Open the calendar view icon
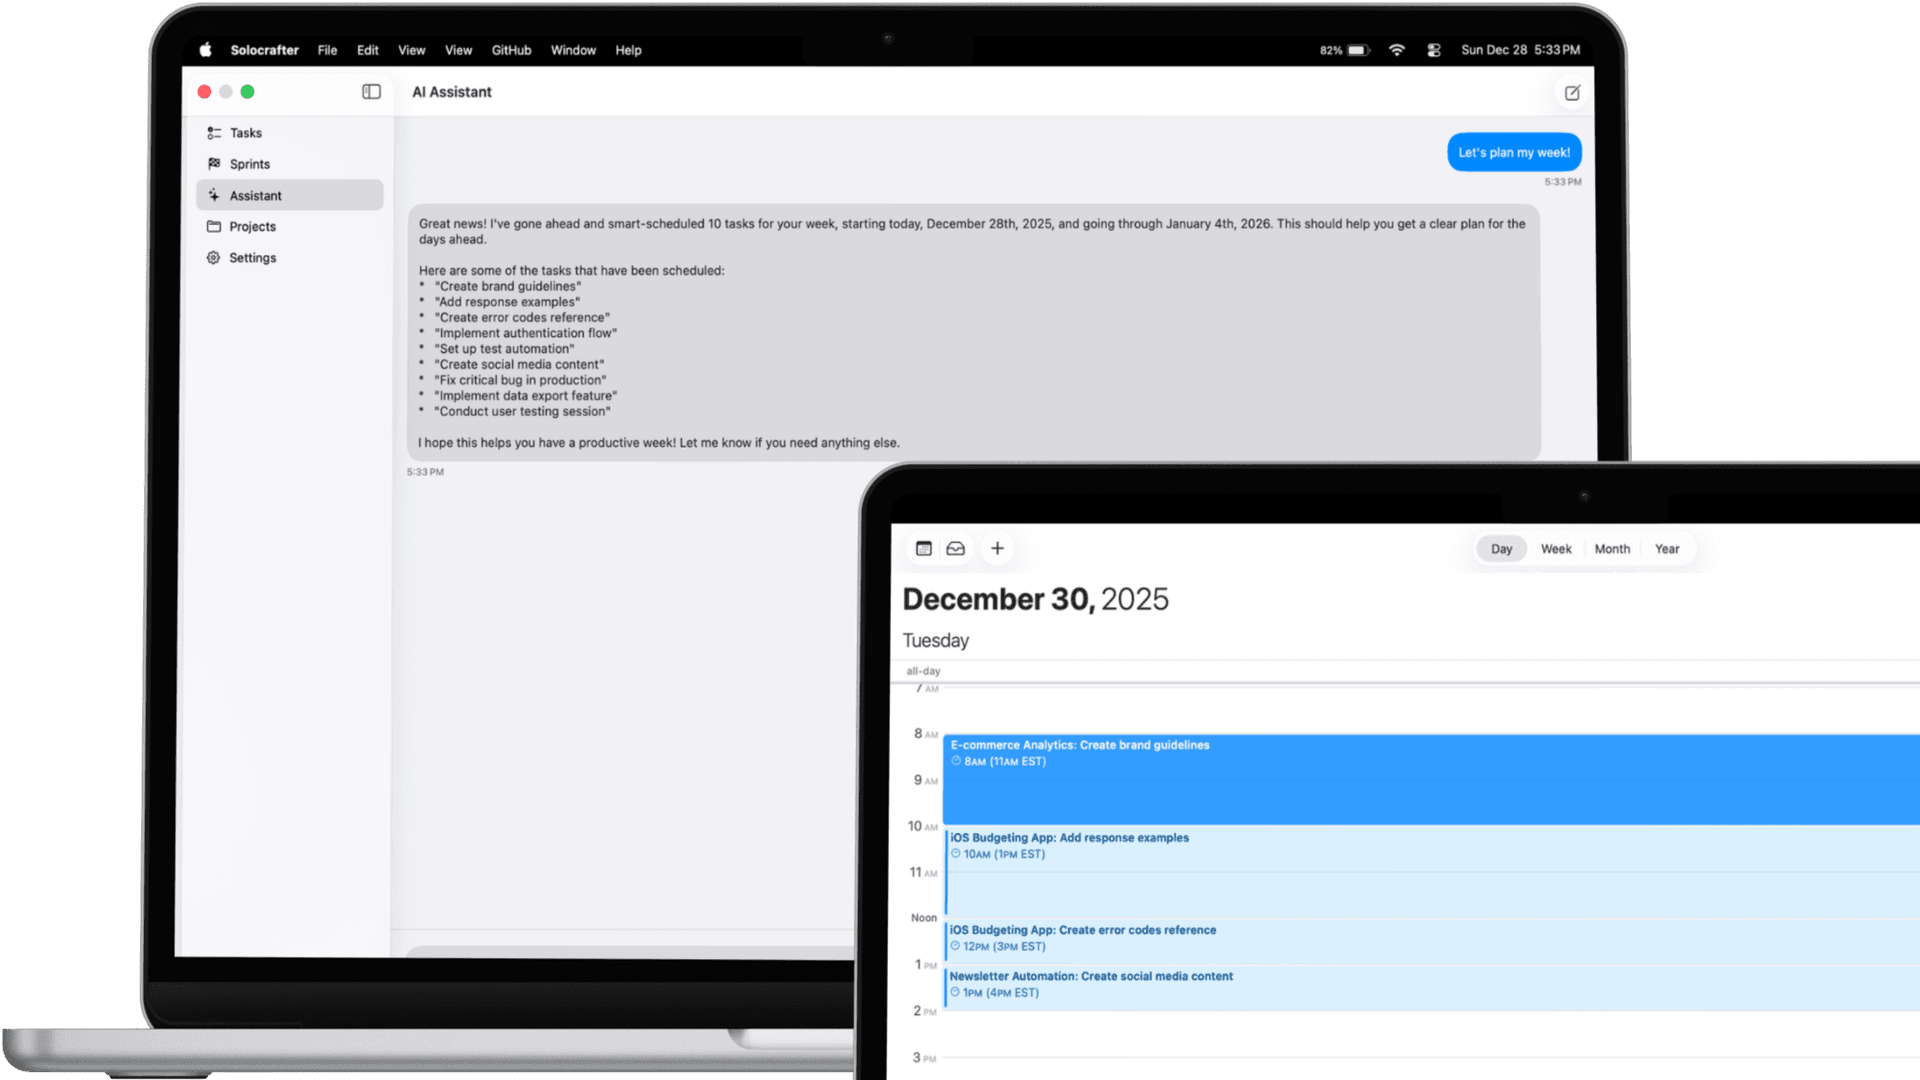 coord(922,548)
